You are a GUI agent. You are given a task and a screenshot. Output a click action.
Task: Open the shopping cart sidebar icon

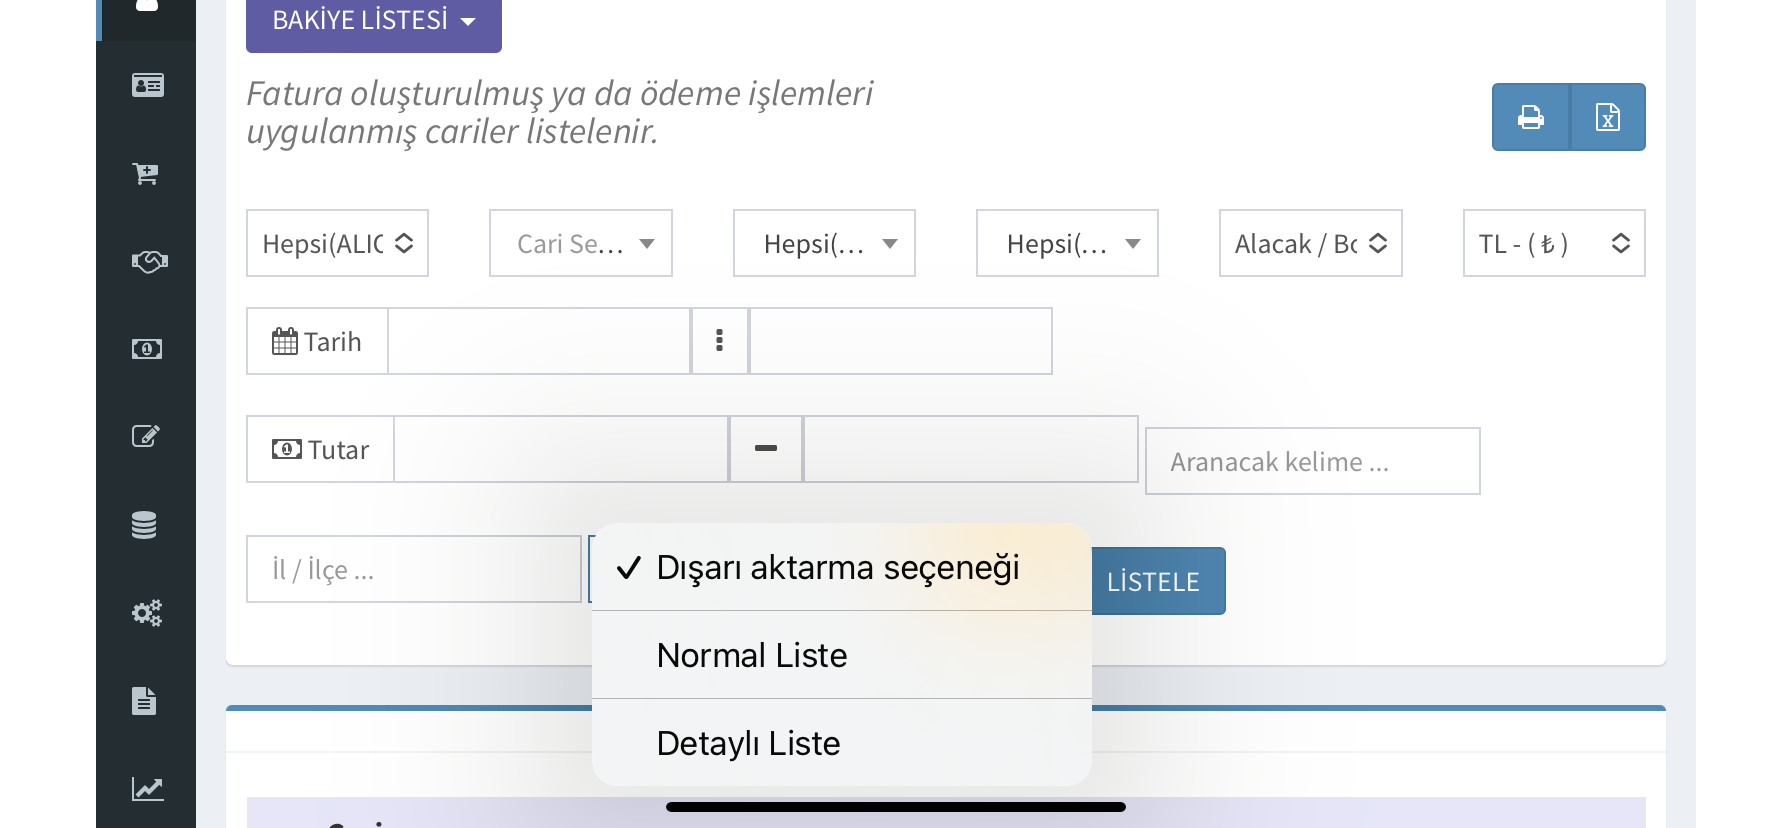point(147,173)
